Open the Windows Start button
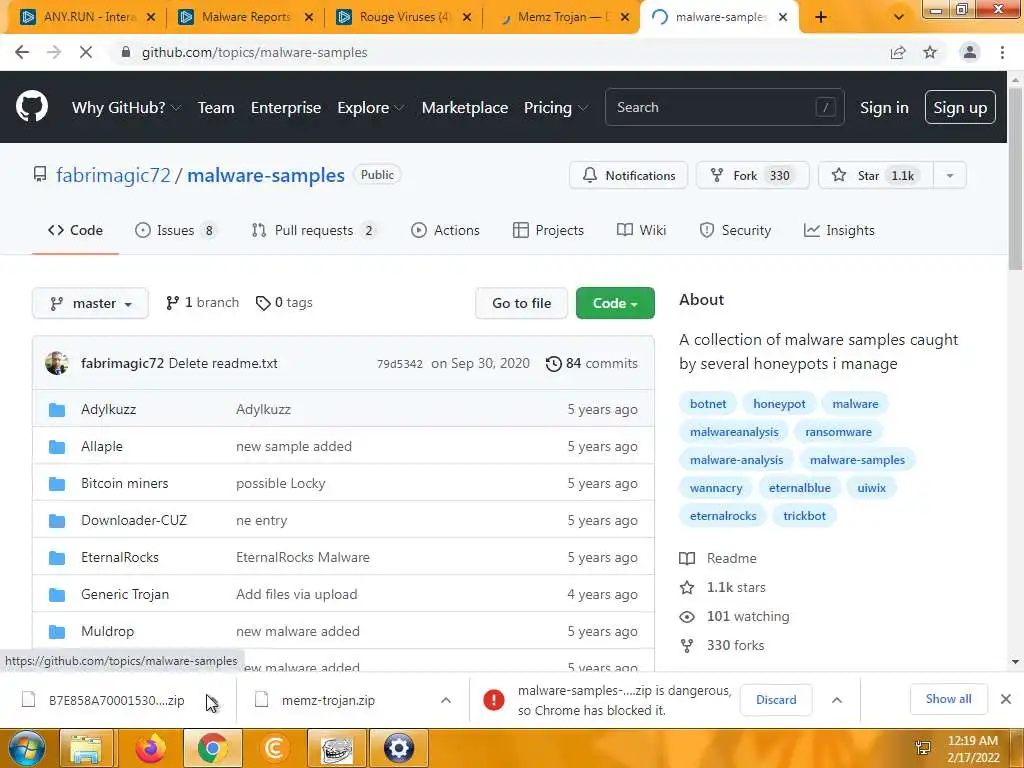Image resolution: width=1024 pixels, height=768 pixels. point(26,748)
